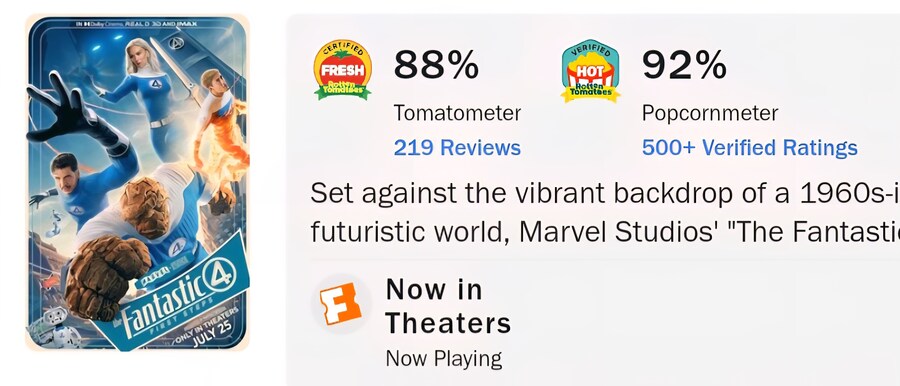Click the synopsis line starting 'futuristic world'
Screen dimensions: 900x386
605,231
